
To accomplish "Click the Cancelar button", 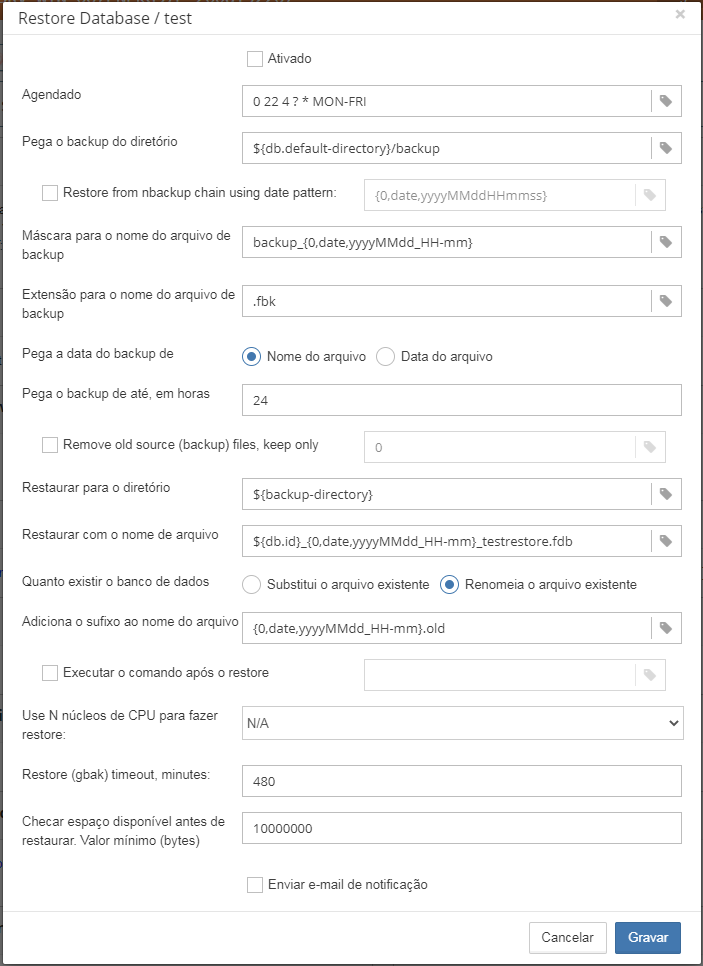I will [x=567, y=938].
